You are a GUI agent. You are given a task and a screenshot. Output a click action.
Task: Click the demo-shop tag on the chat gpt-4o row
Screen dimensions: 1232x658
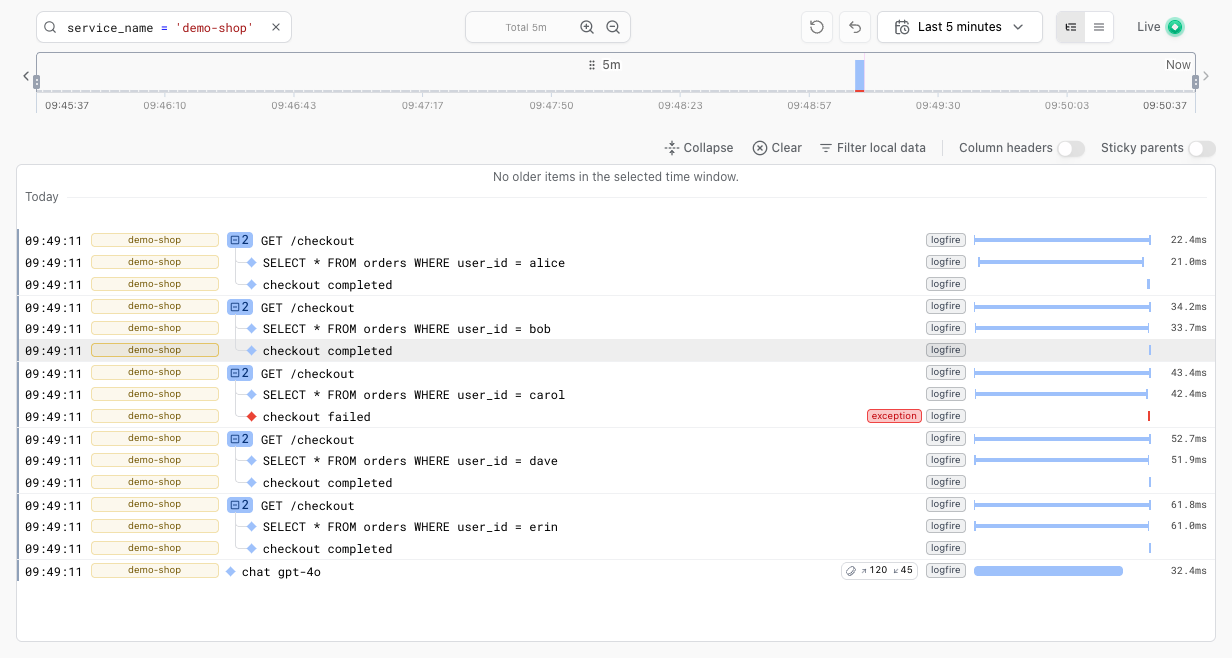click(x=155, y=570)
